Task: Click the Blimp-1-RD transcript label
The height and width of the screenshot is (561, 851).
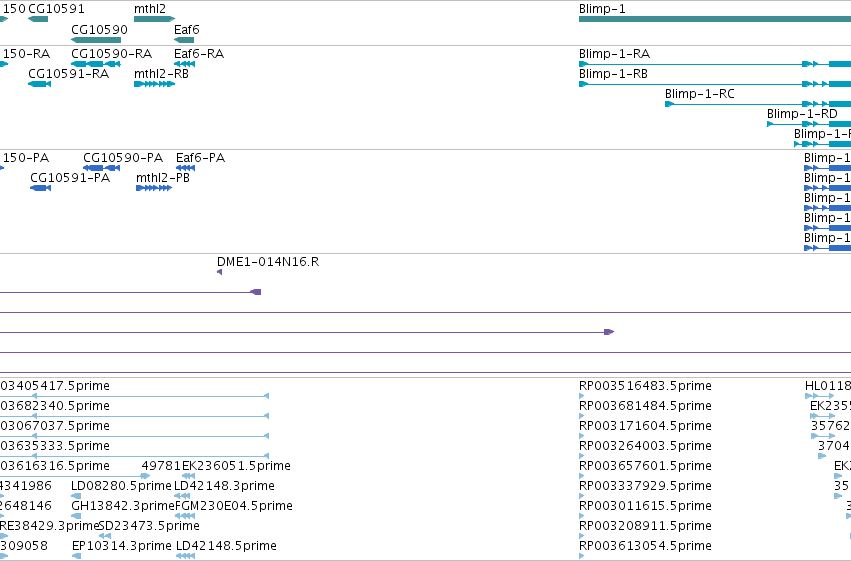Action: coord(802,114)
